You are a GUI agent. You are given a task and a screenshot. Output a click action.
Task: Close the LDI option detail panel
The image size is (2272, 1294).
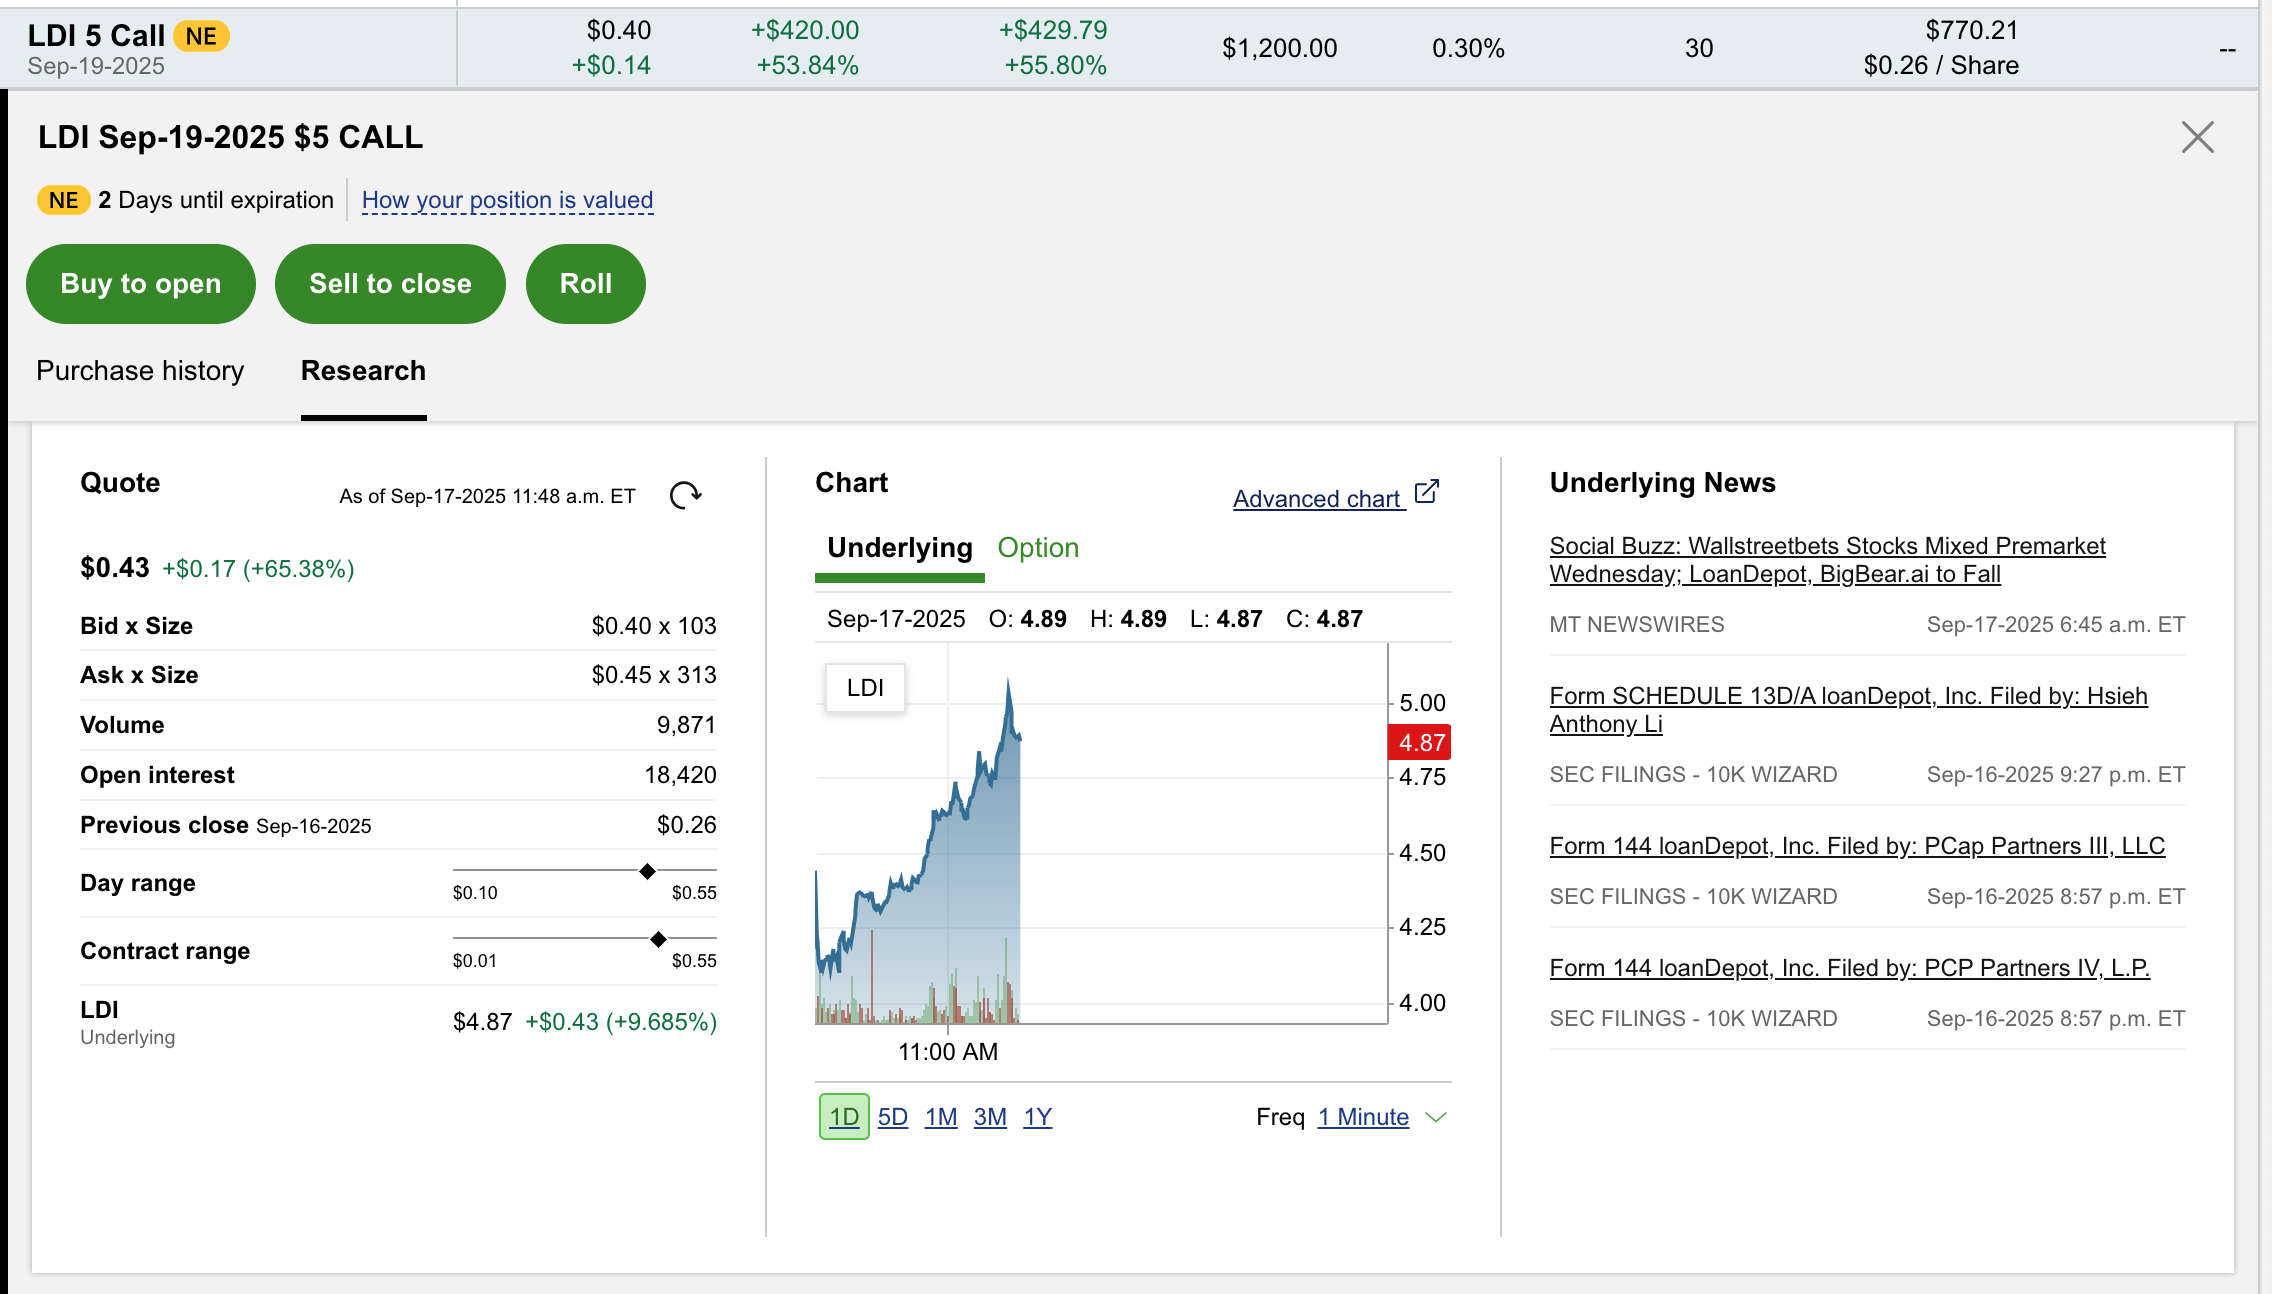click(x=2198, y=137)
